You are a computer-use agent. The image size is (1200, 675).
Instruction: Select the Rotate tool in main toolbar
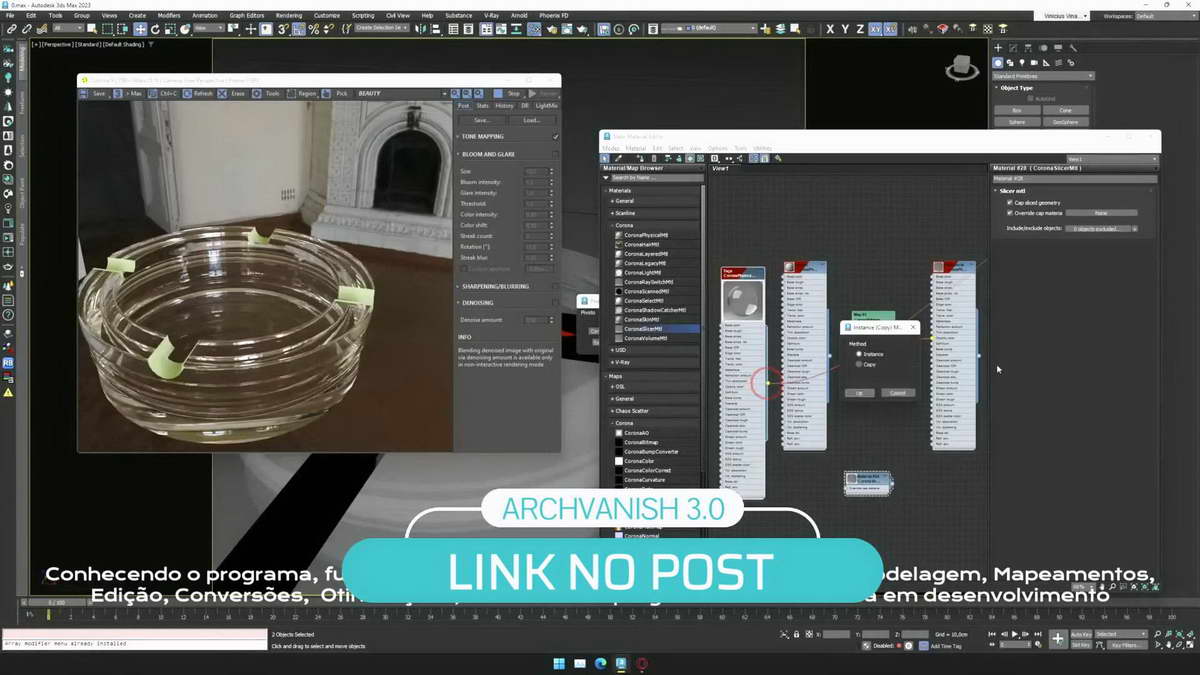[x=155, y=29]
